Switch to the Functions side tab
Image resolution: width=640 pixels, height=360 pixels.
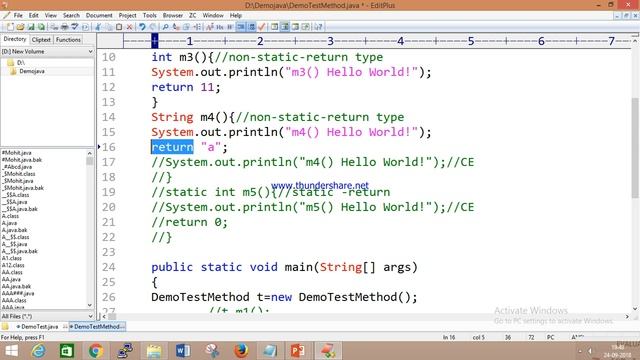point(68,40)
